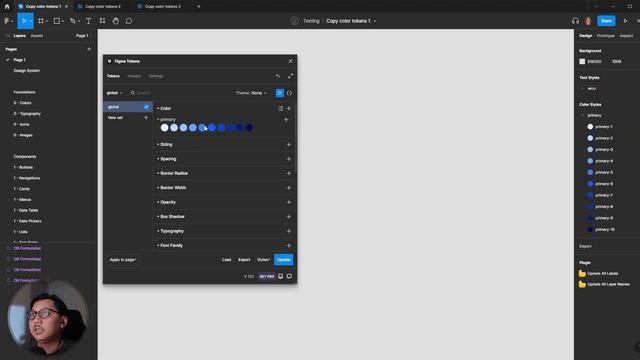
Task: Toggle the global token set checkbox
Action: (146, 107)
